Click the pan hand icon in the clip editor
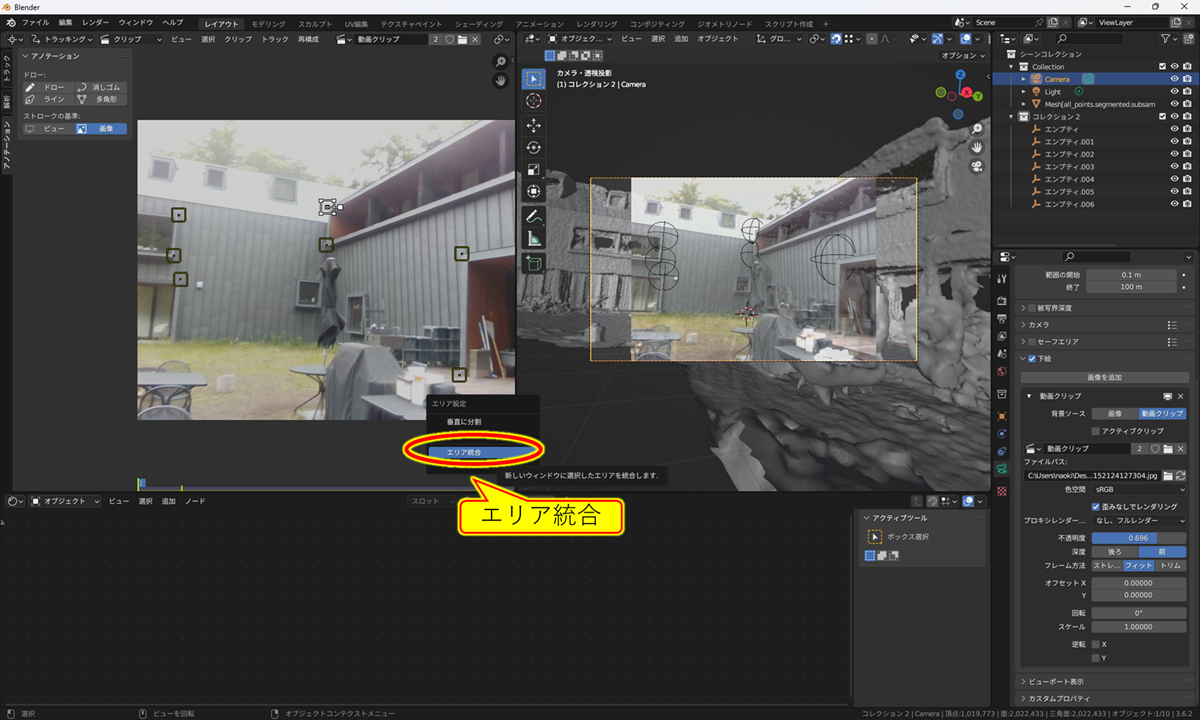Image resolution: width=1200 pixels, height=720 pixels. coord(501,81)
